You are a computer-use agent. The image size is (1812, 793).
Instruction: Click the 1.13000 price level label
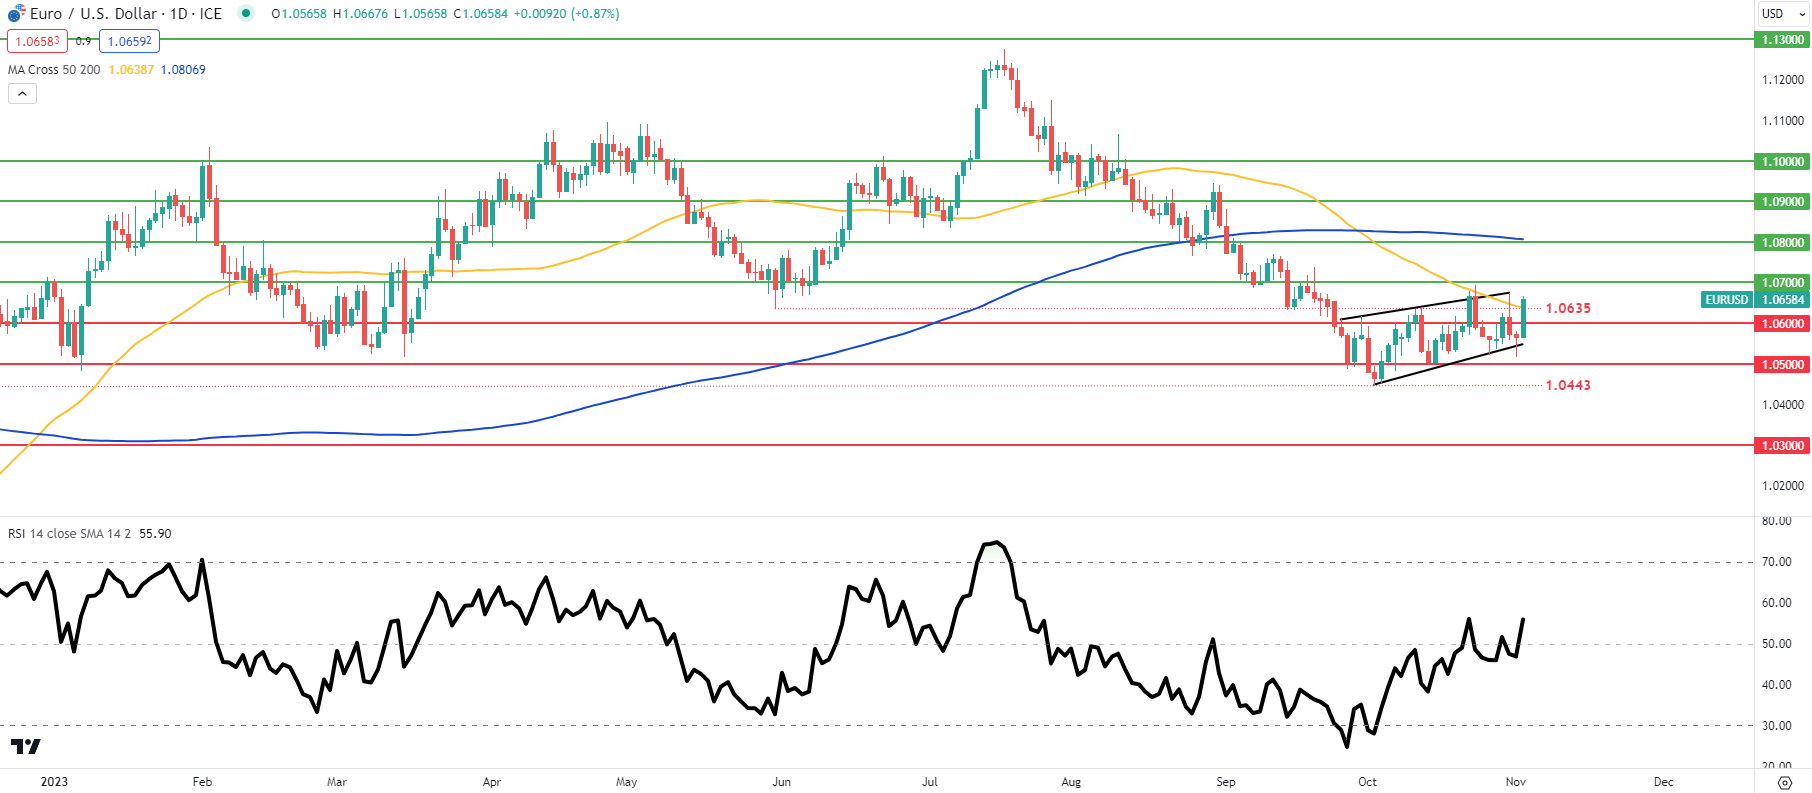coord(1782,40)
